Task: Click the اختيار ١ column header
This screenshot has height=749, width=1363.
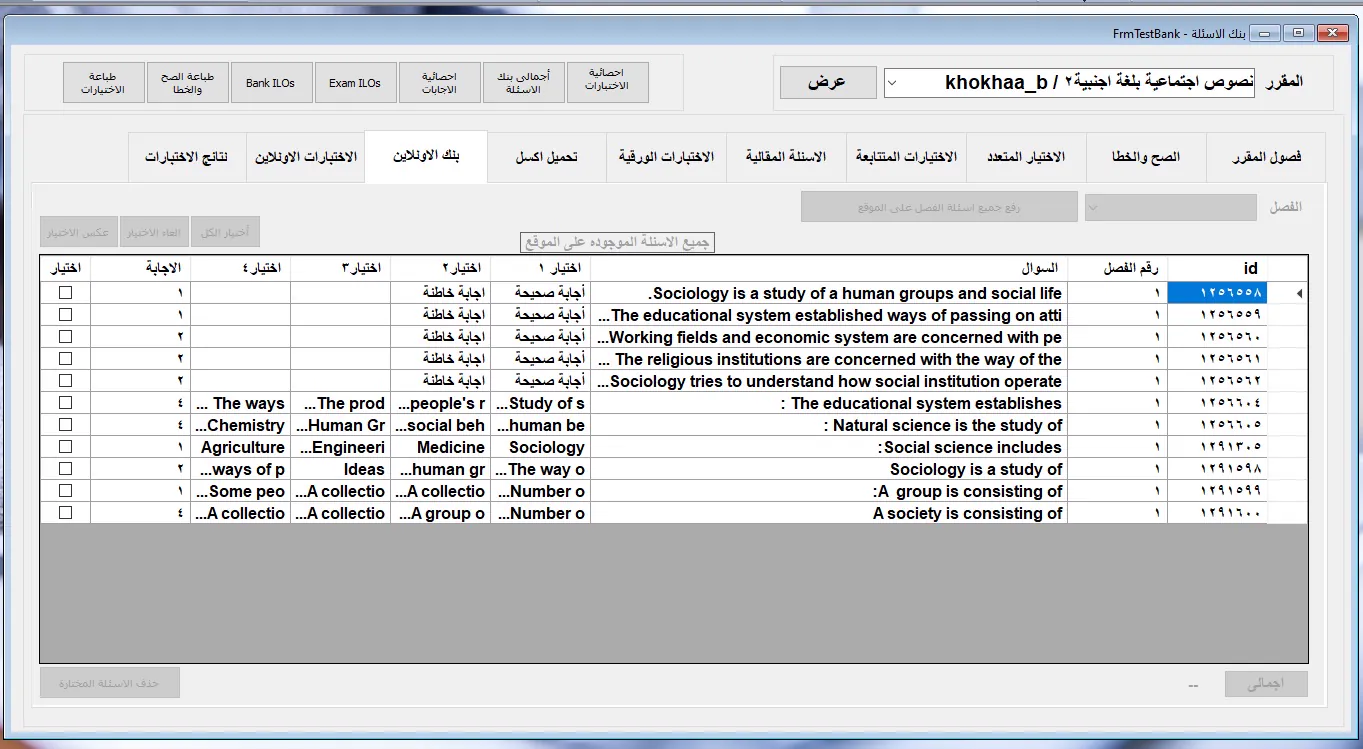Action: click(541, 268)
